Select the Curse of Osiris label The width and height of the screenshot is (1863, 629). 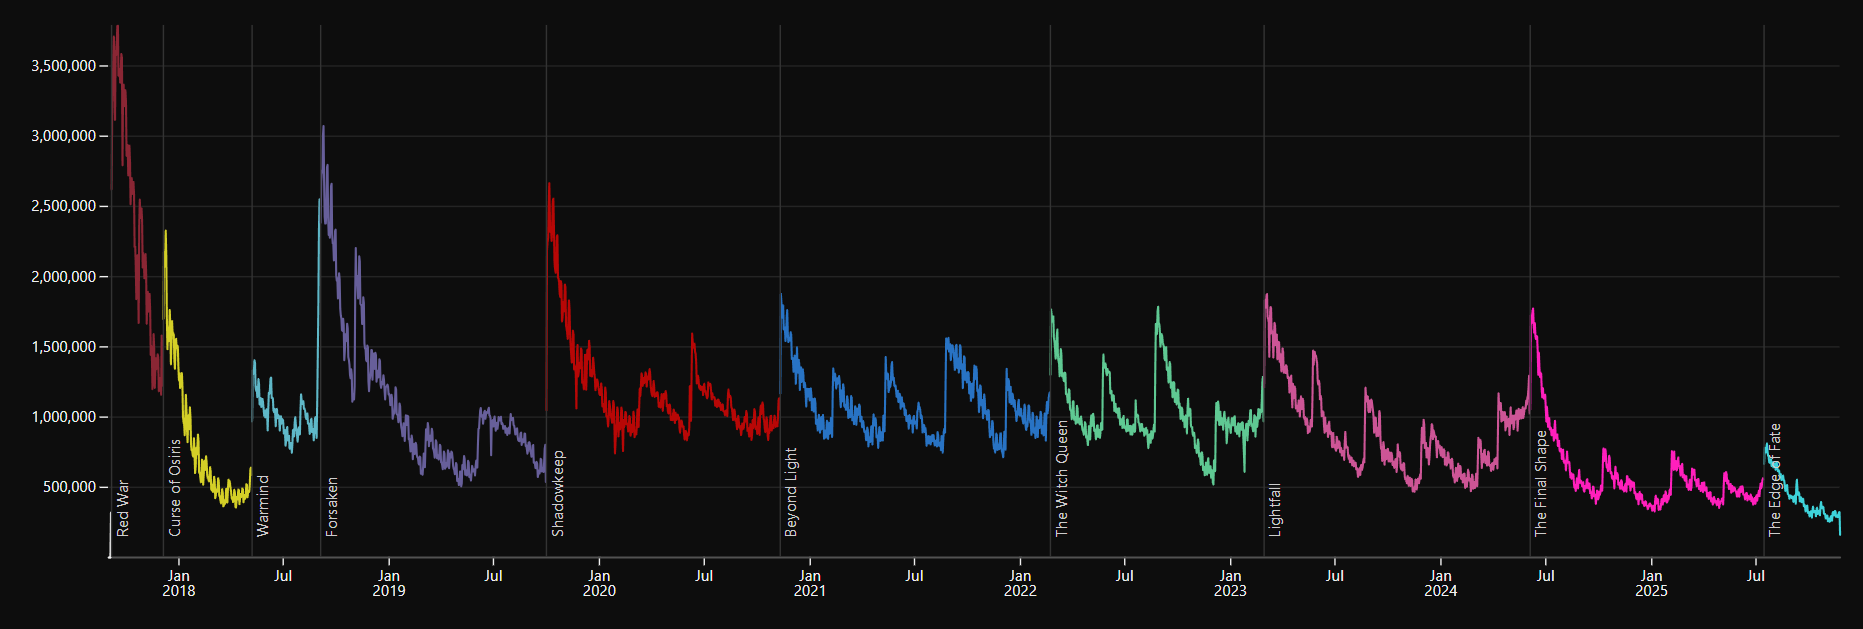pos(175,488)
